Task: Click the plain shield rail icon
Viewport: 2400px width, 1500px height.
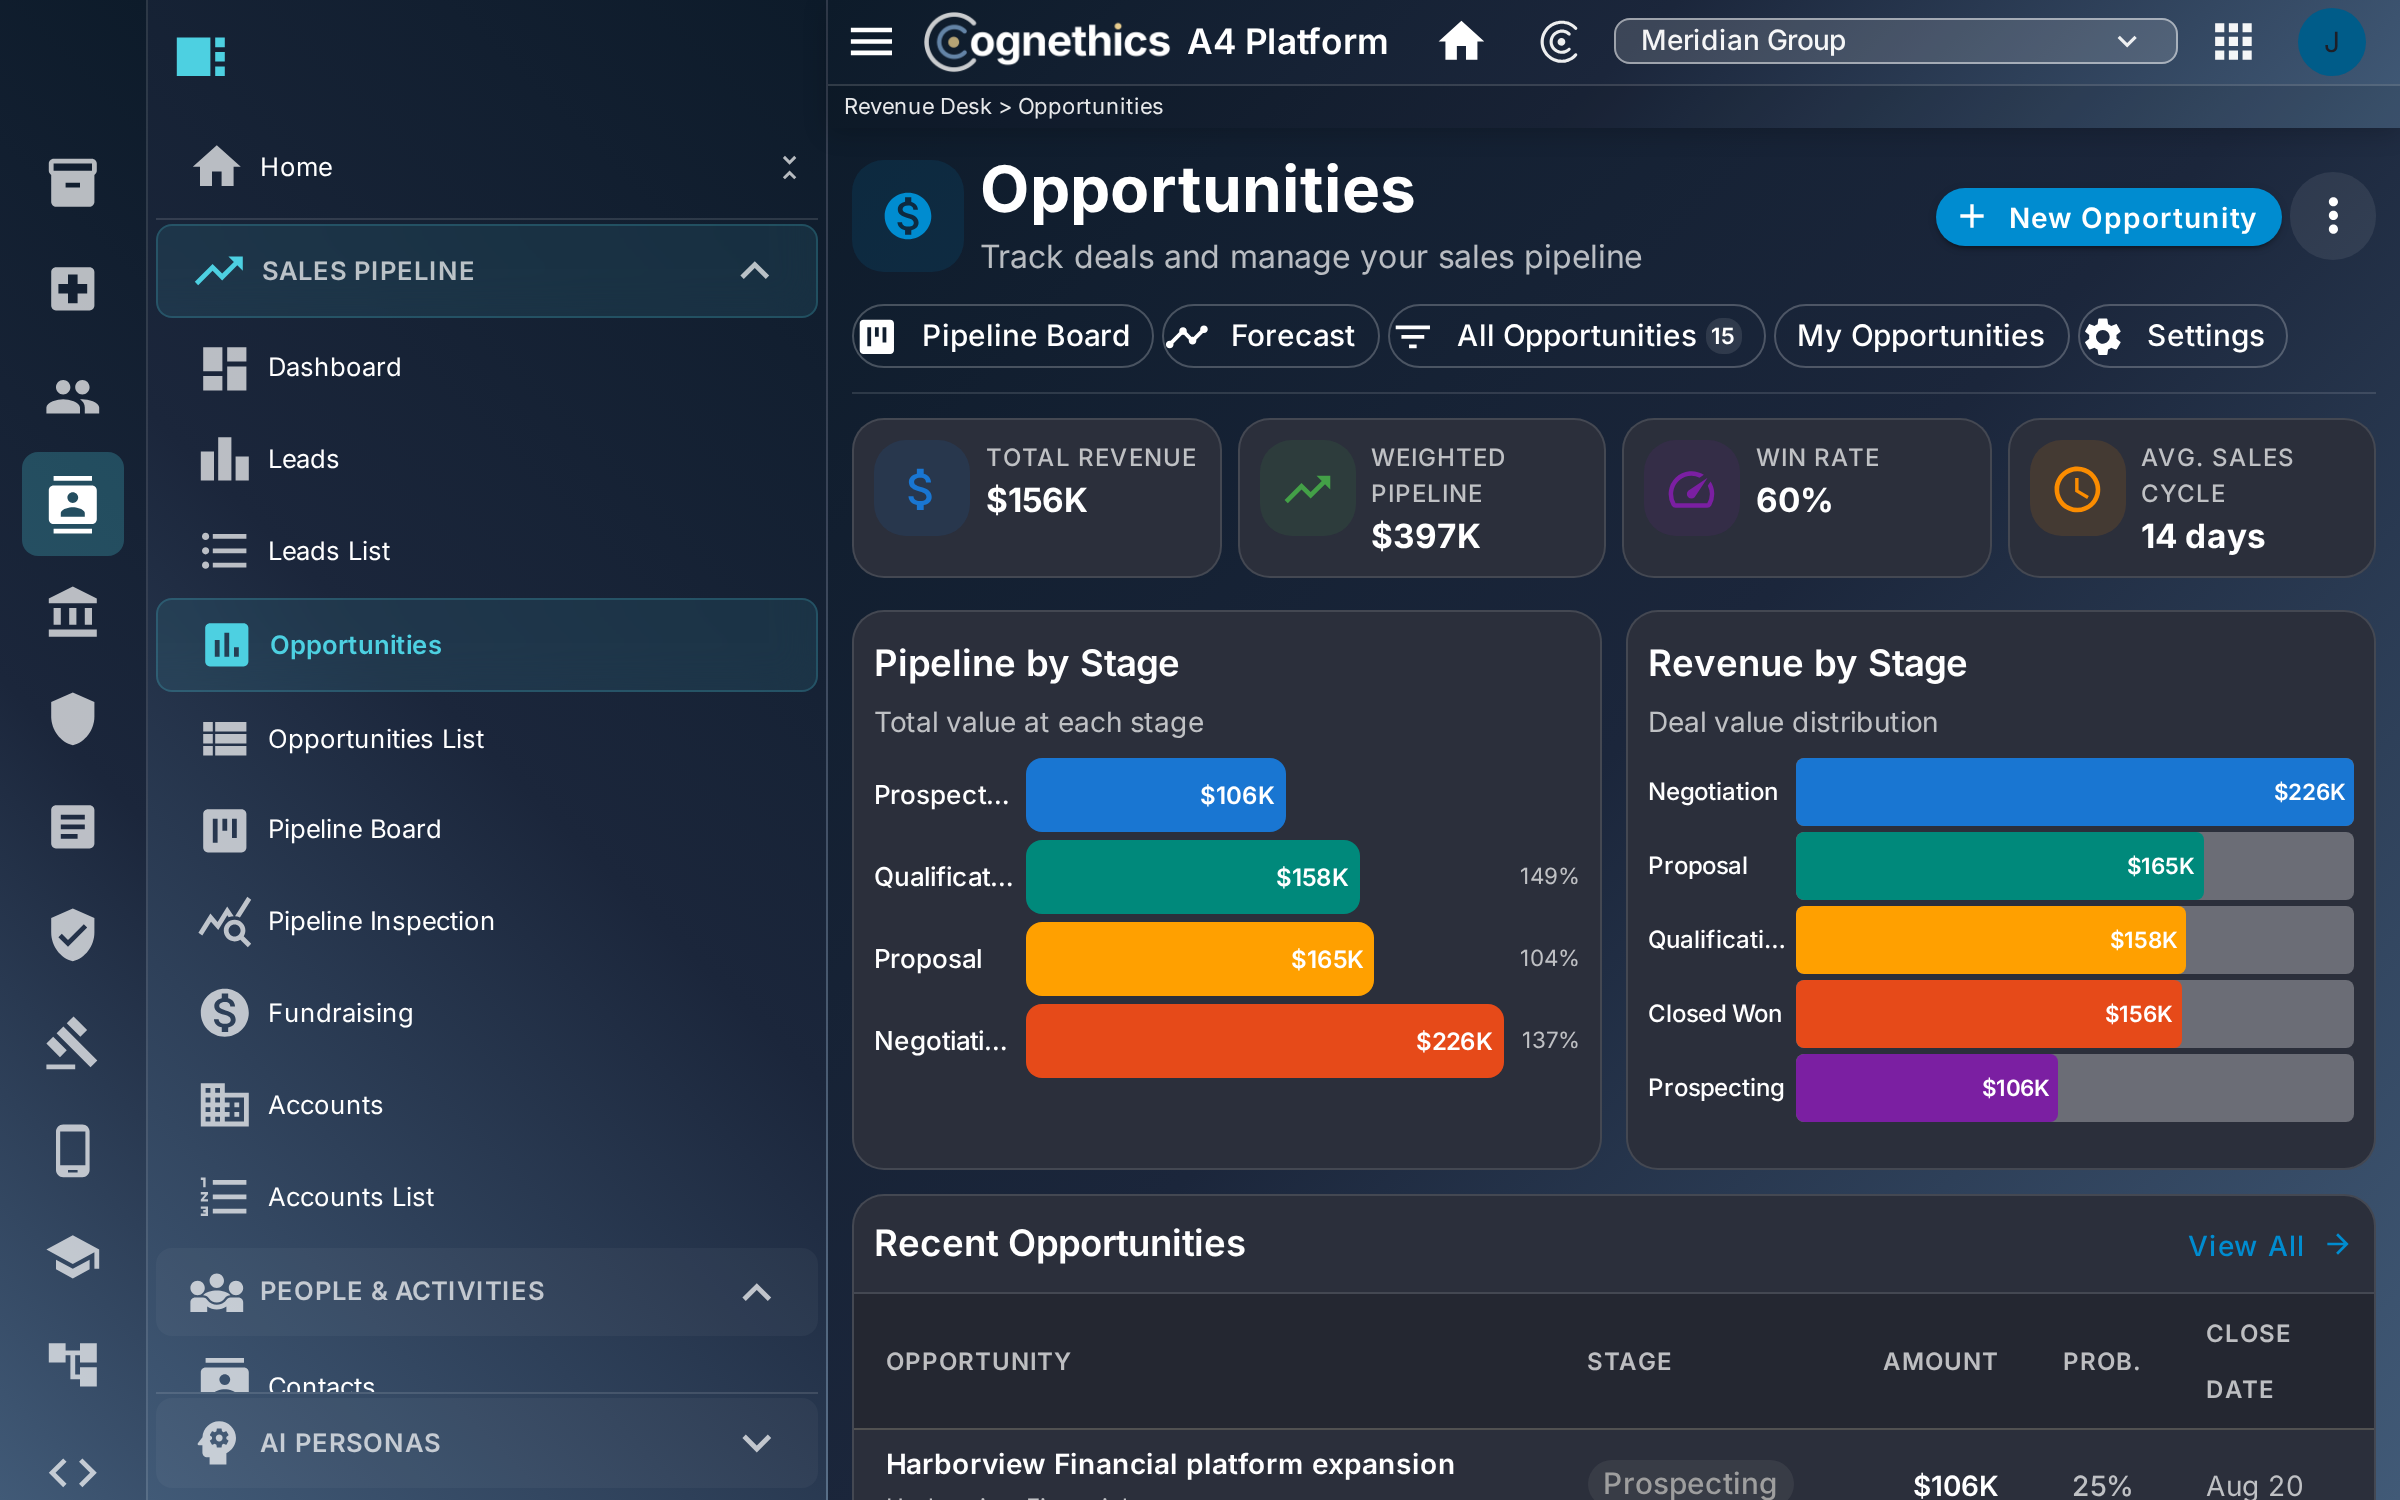Action: click(x=73, y=719)
